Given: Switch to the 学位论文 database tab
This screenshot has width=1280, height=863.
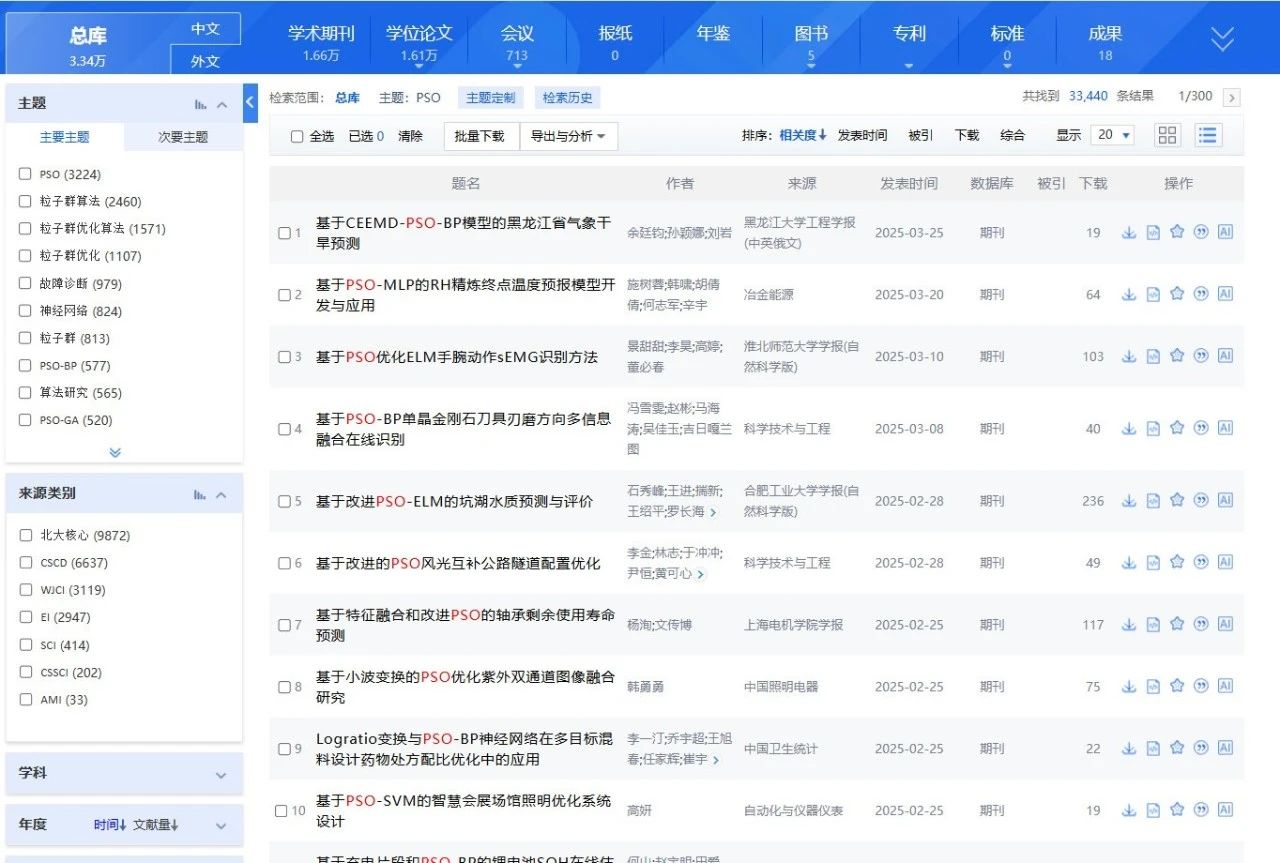Looking at the screenshot, I should click(419, 43).
